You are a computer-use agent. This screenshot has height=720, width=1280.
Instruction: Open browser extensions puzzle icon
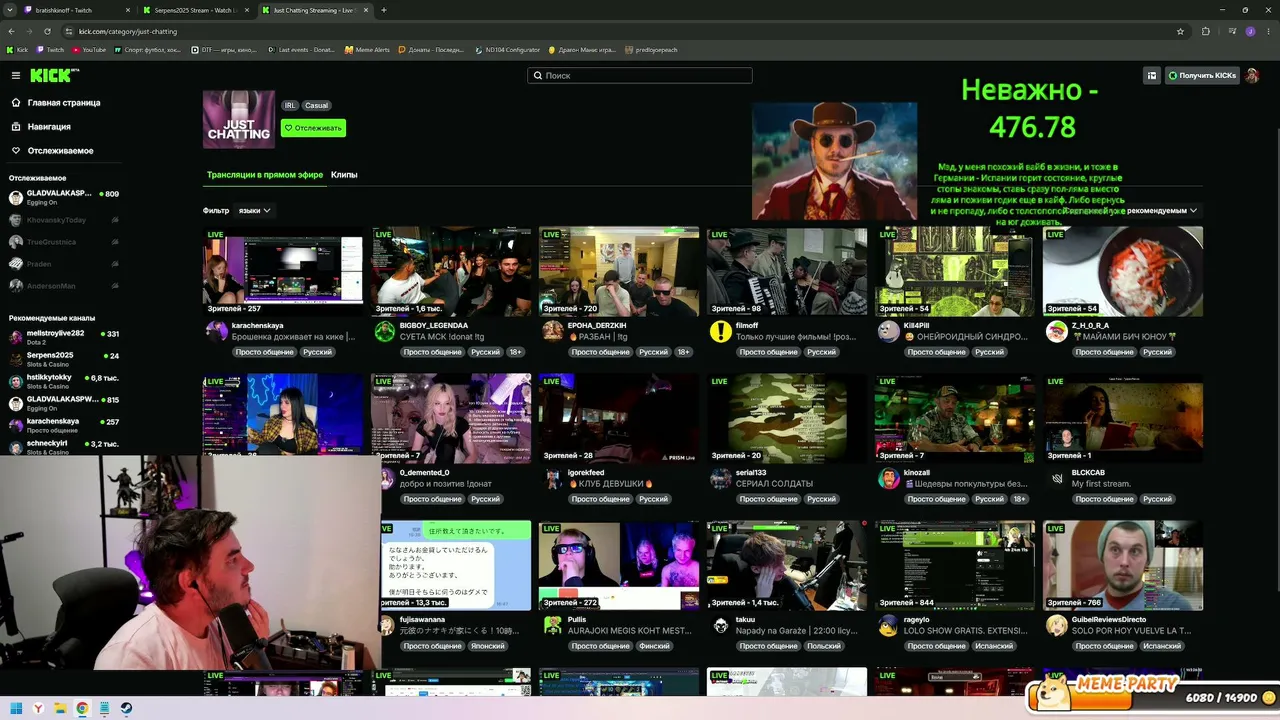coord(1205,31)
